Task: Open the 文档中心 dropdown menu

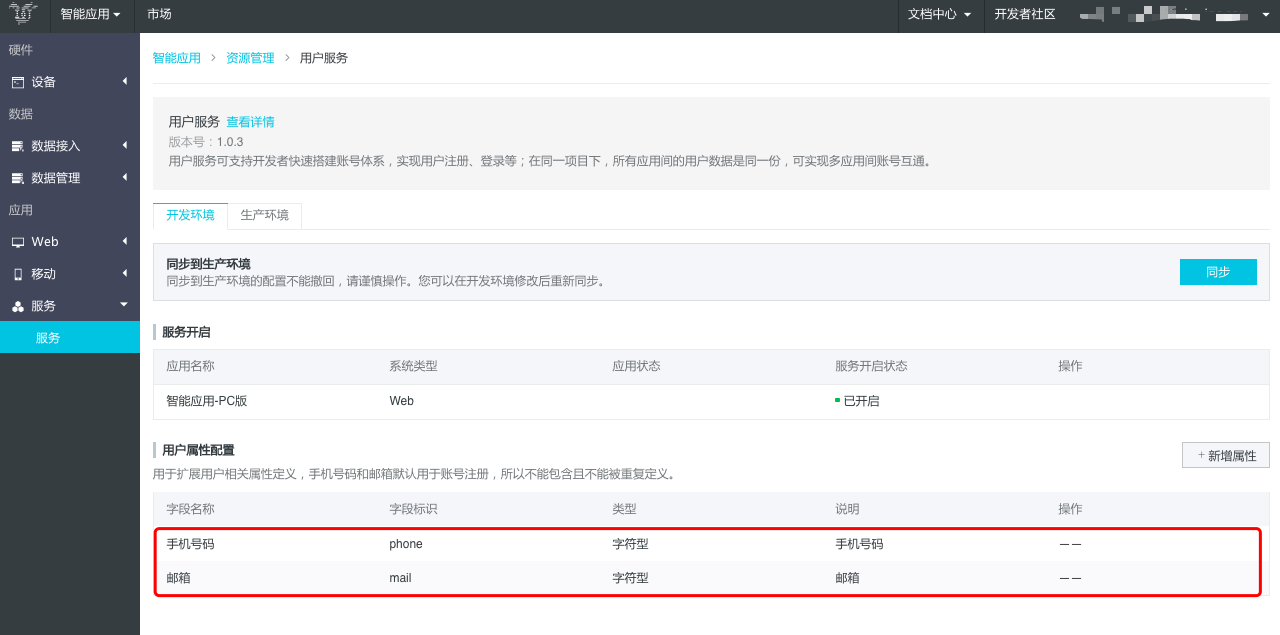Action: click(x=939, y=14)
